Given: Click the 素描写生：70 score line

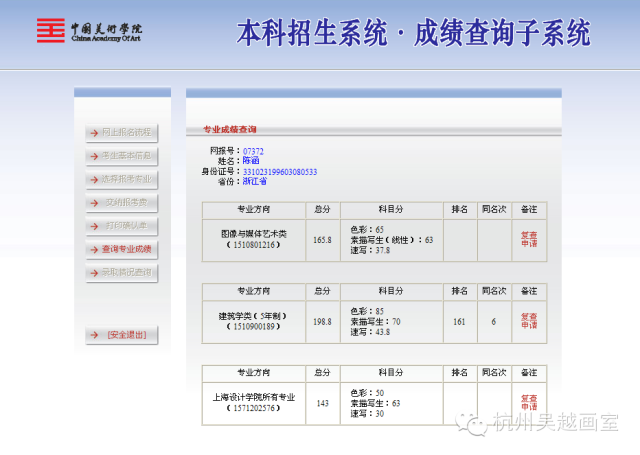Looking at the screenshot, I should (376, 322).
